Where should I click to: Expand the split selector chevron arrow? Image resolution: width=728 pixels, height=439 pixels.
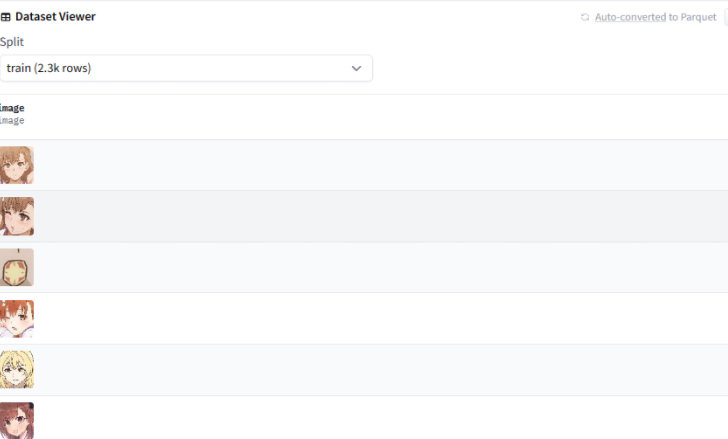point(356,68)
